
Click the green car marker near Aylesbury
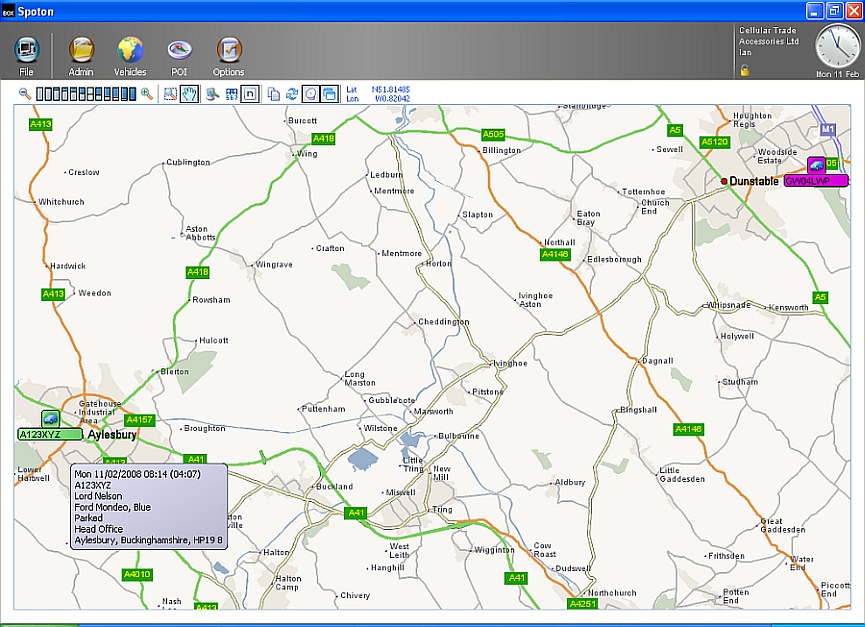click(50, 418)
